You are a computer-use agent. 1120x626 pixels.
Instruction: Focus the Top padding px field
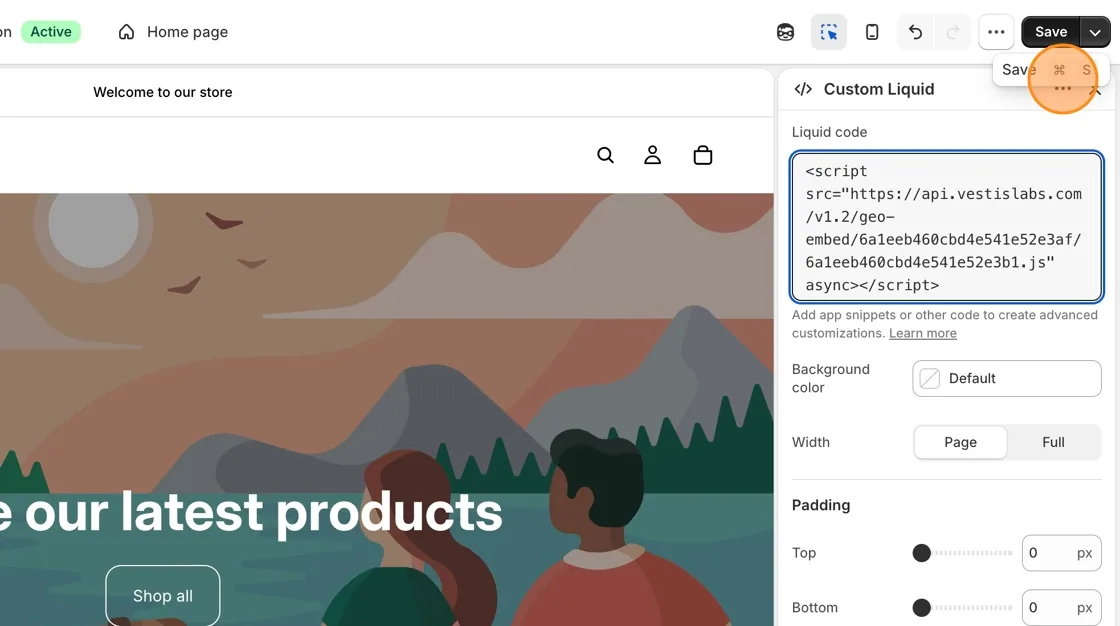1061,553
